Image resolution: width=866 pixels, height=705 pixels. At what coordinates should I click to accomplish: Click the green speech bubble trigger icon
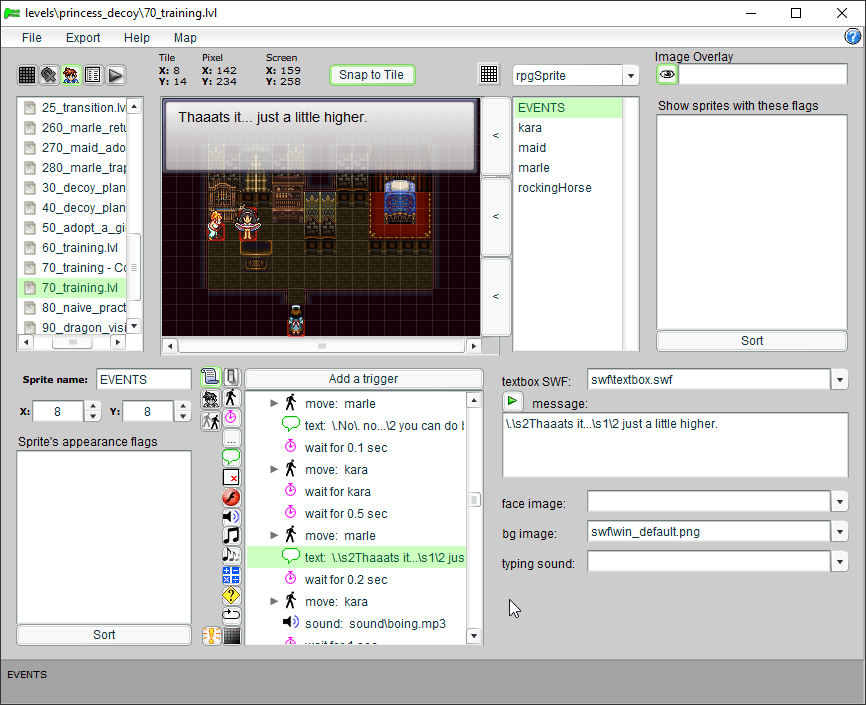(x=231, y=457)
